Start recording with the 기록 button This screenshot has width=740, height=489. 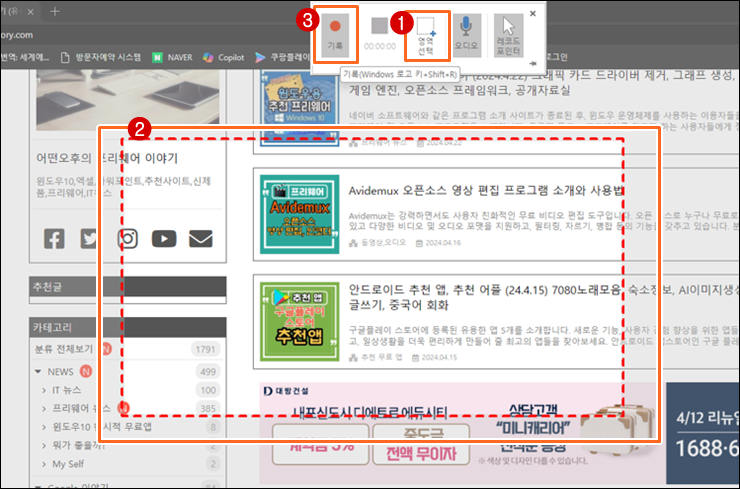point(335,35)
